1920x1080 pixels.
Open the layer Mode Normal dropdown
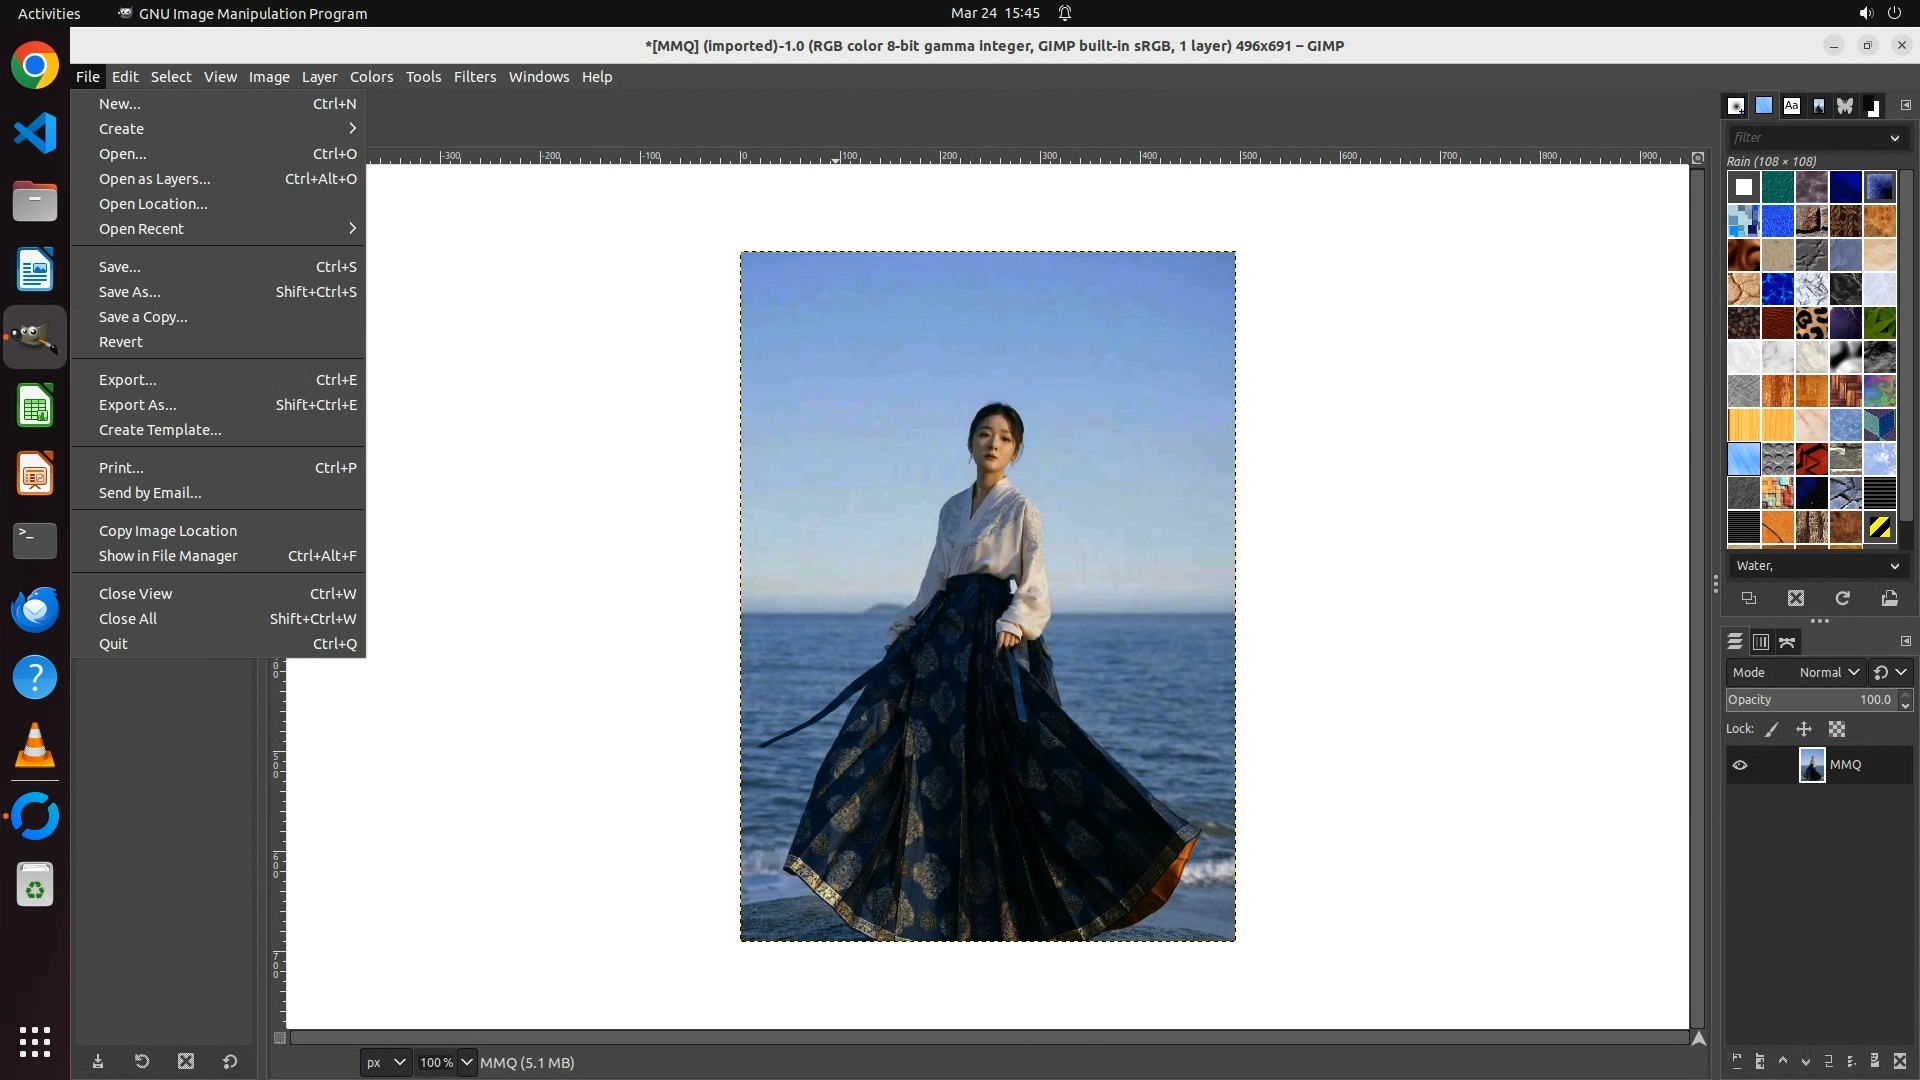tap(1828, 672)
